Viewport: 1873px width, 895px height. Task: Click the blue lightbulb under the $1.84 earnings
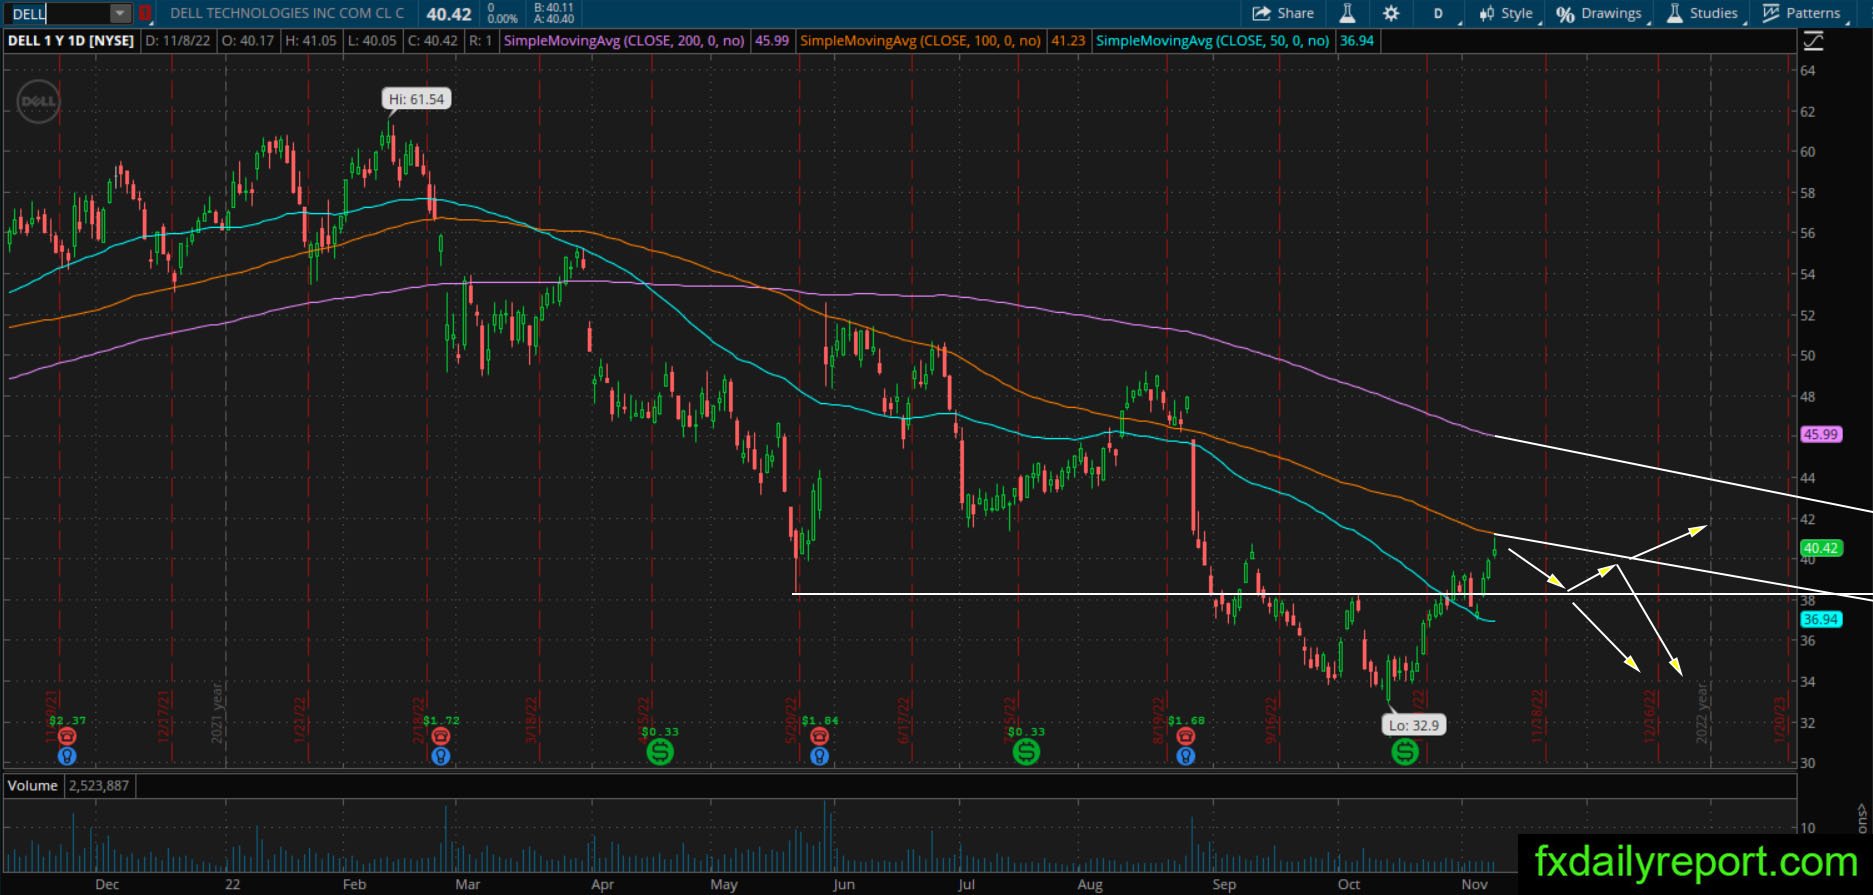click(819, 756)
